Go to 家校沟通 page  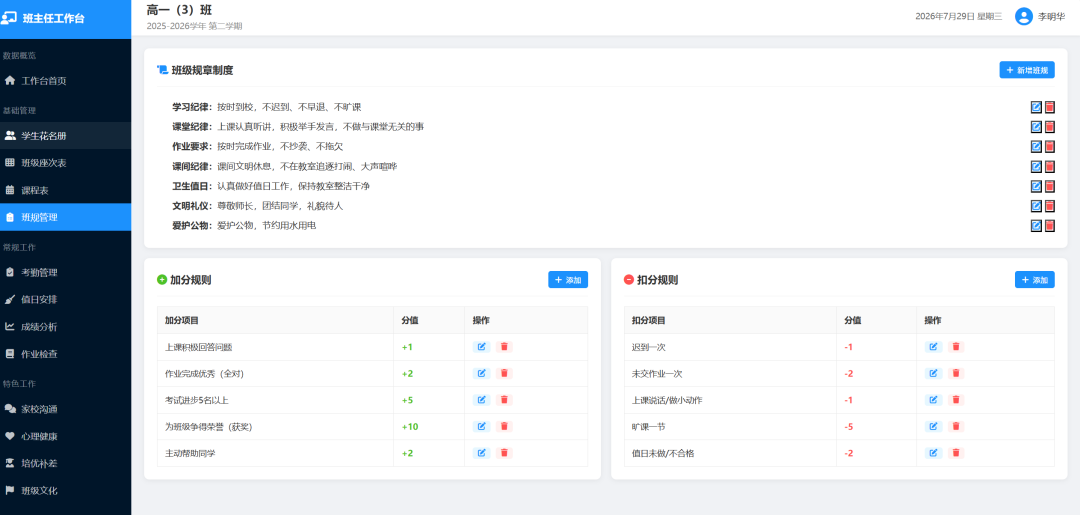(65, 409)
